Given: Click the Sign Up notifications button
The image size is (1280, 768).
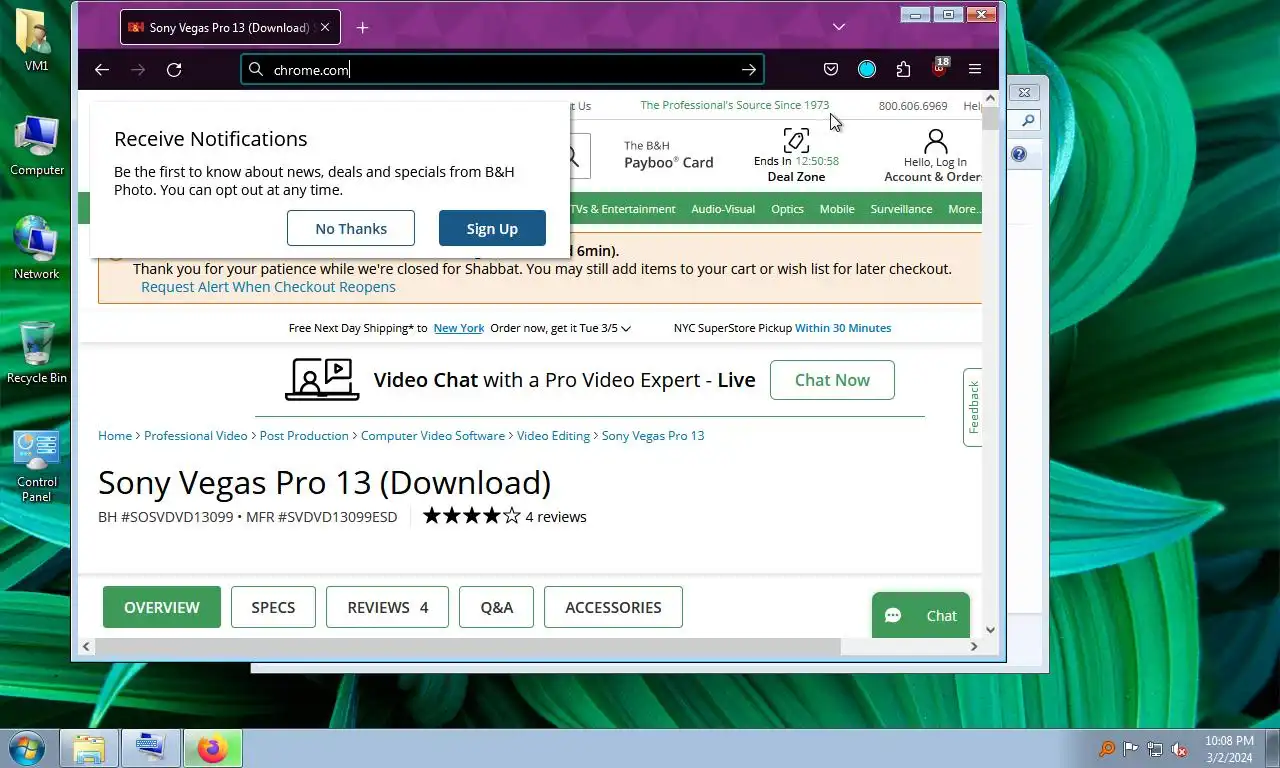Looking at the screenshot, I should point(492,228).
